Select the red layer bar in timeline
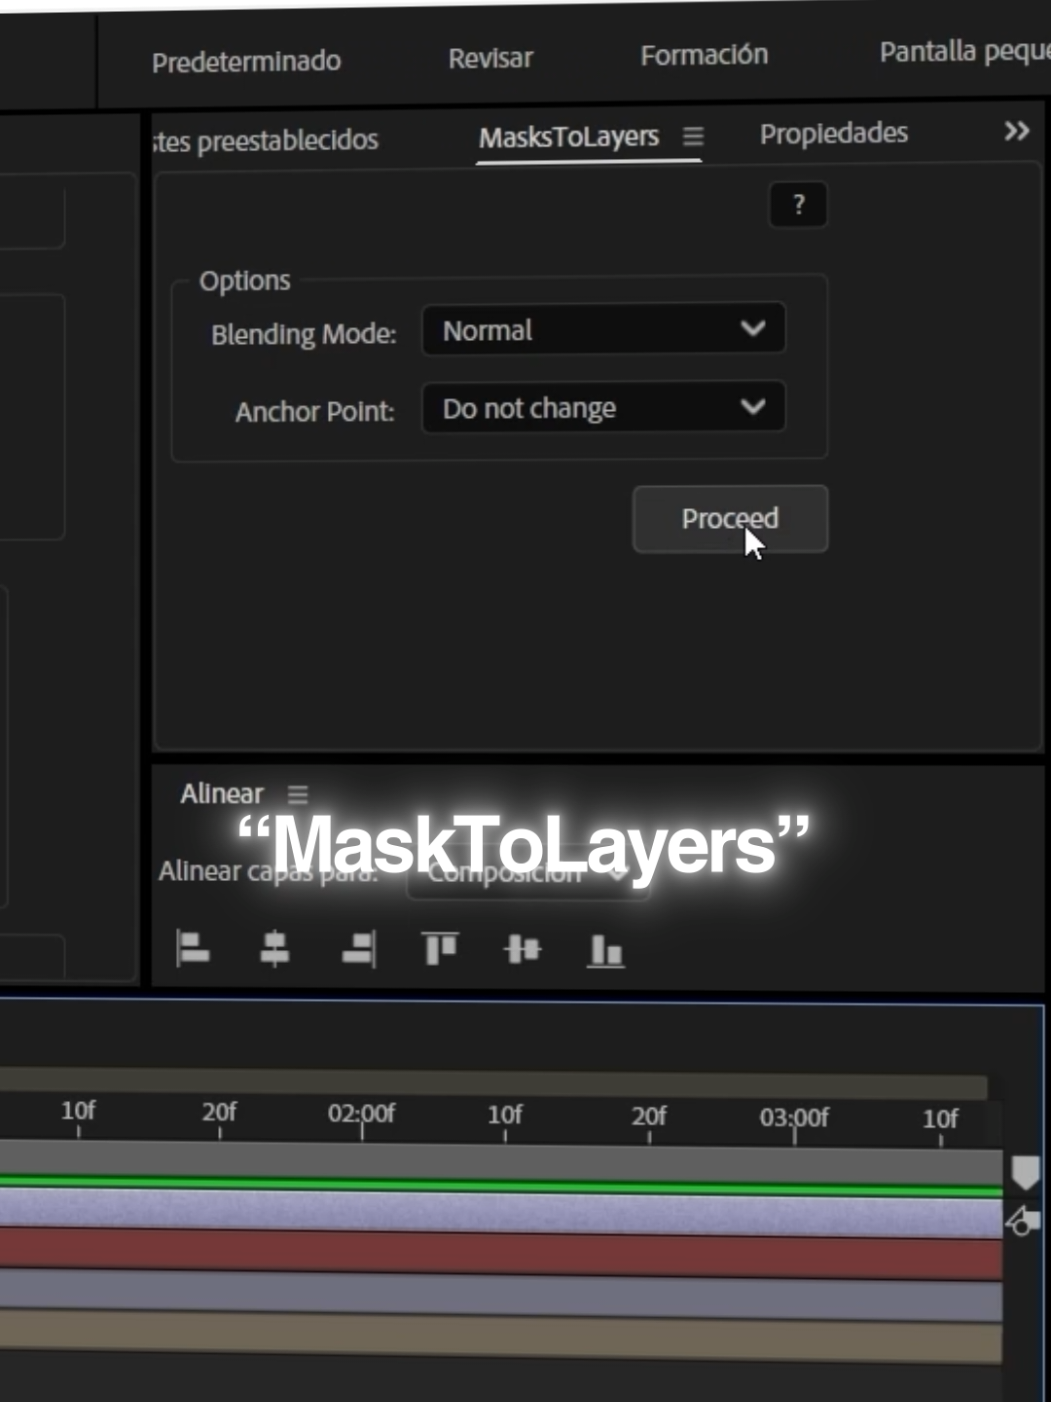Viewport: 1051px width, 1402px height. pos(501,1254)
